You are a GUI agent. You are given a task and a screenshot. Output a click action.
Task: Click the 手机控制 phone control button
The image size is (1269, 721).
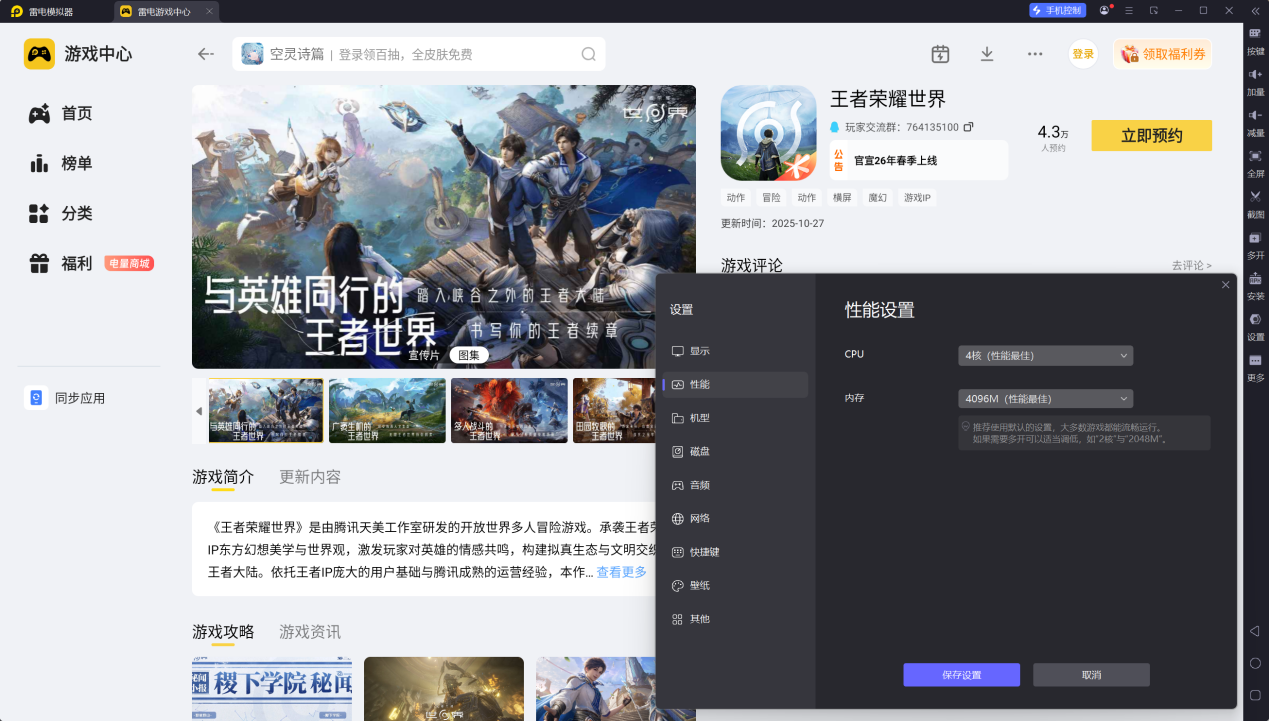pos(1057,10)
